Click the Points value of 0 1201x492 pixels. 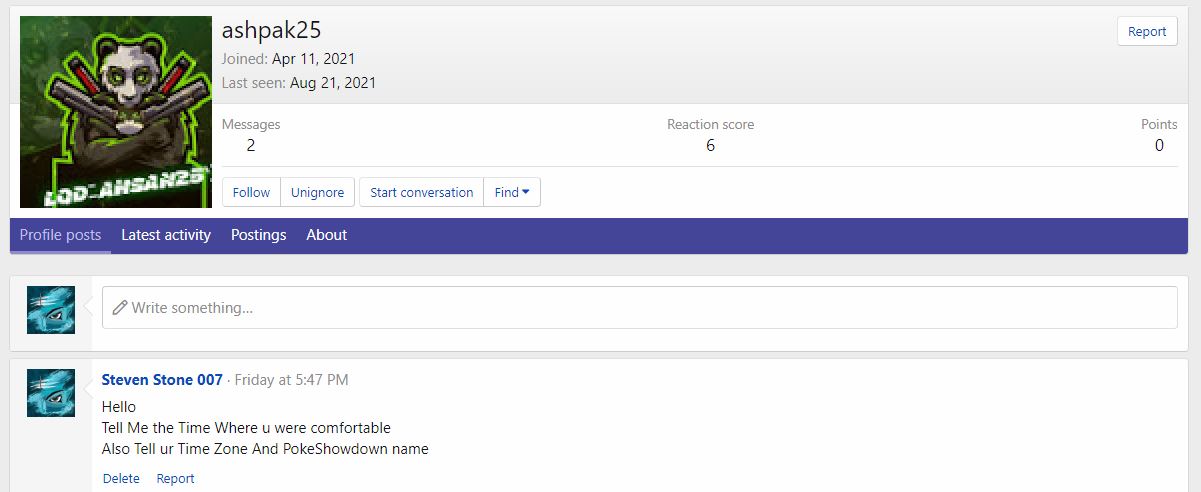point(1159,146)
